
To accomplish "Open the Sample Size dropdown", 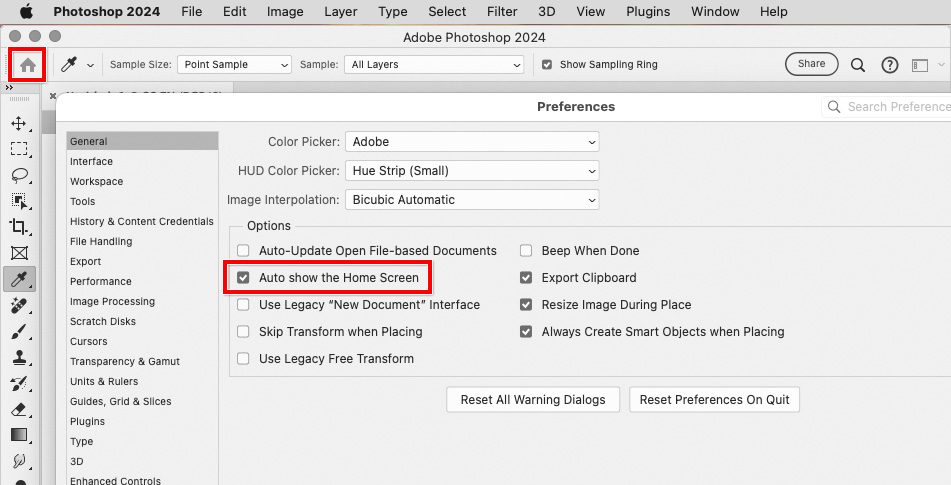I will pyautogui.click(x=234, y=64).
